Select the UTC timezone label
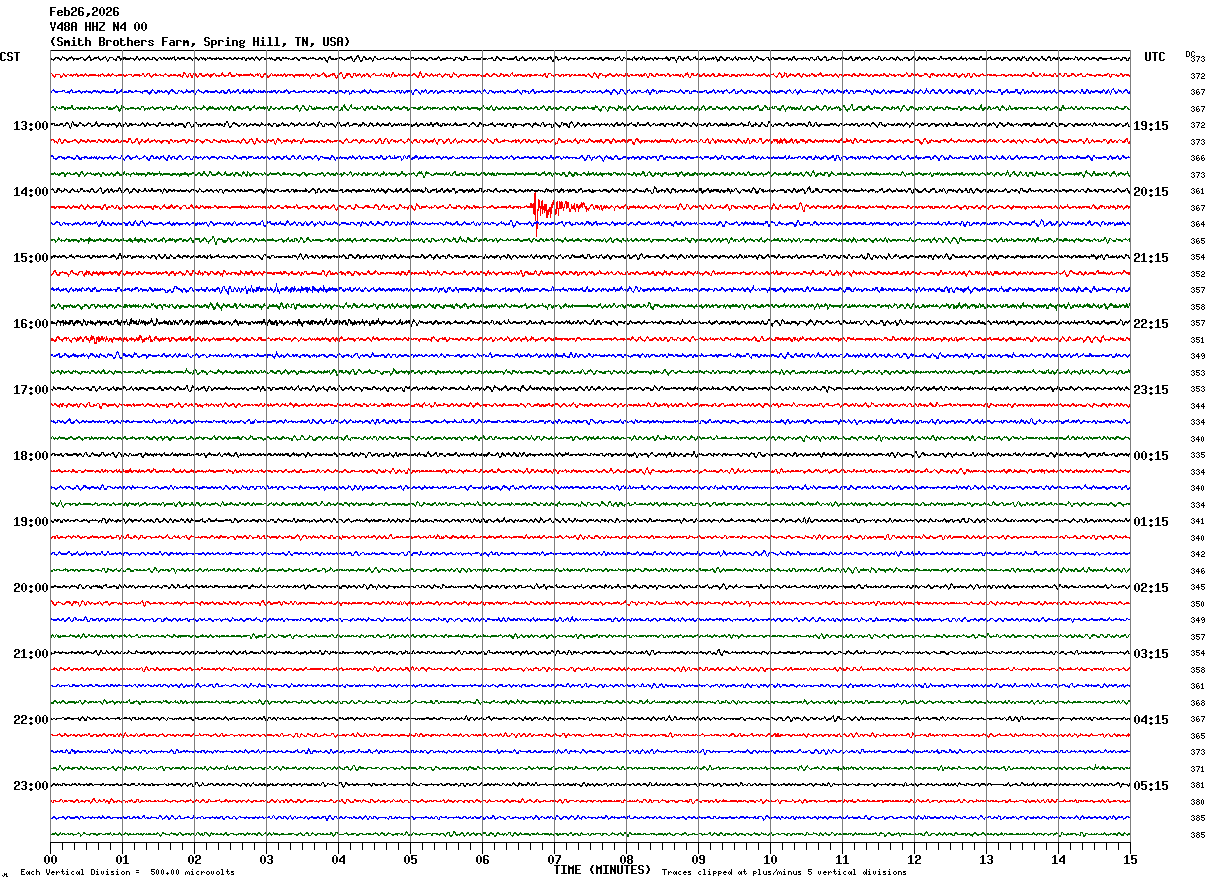 1154,57
